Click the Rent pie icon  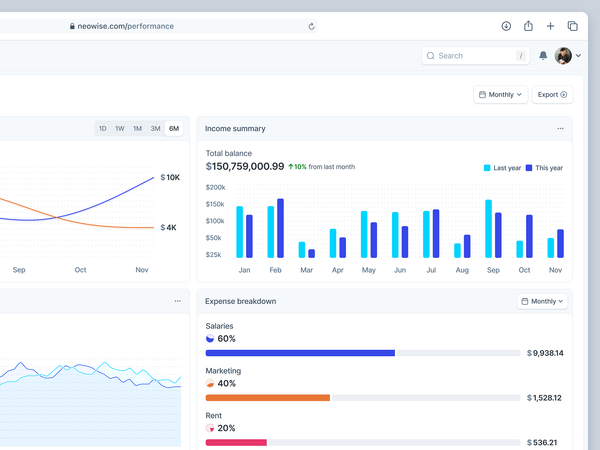(210, 428)
